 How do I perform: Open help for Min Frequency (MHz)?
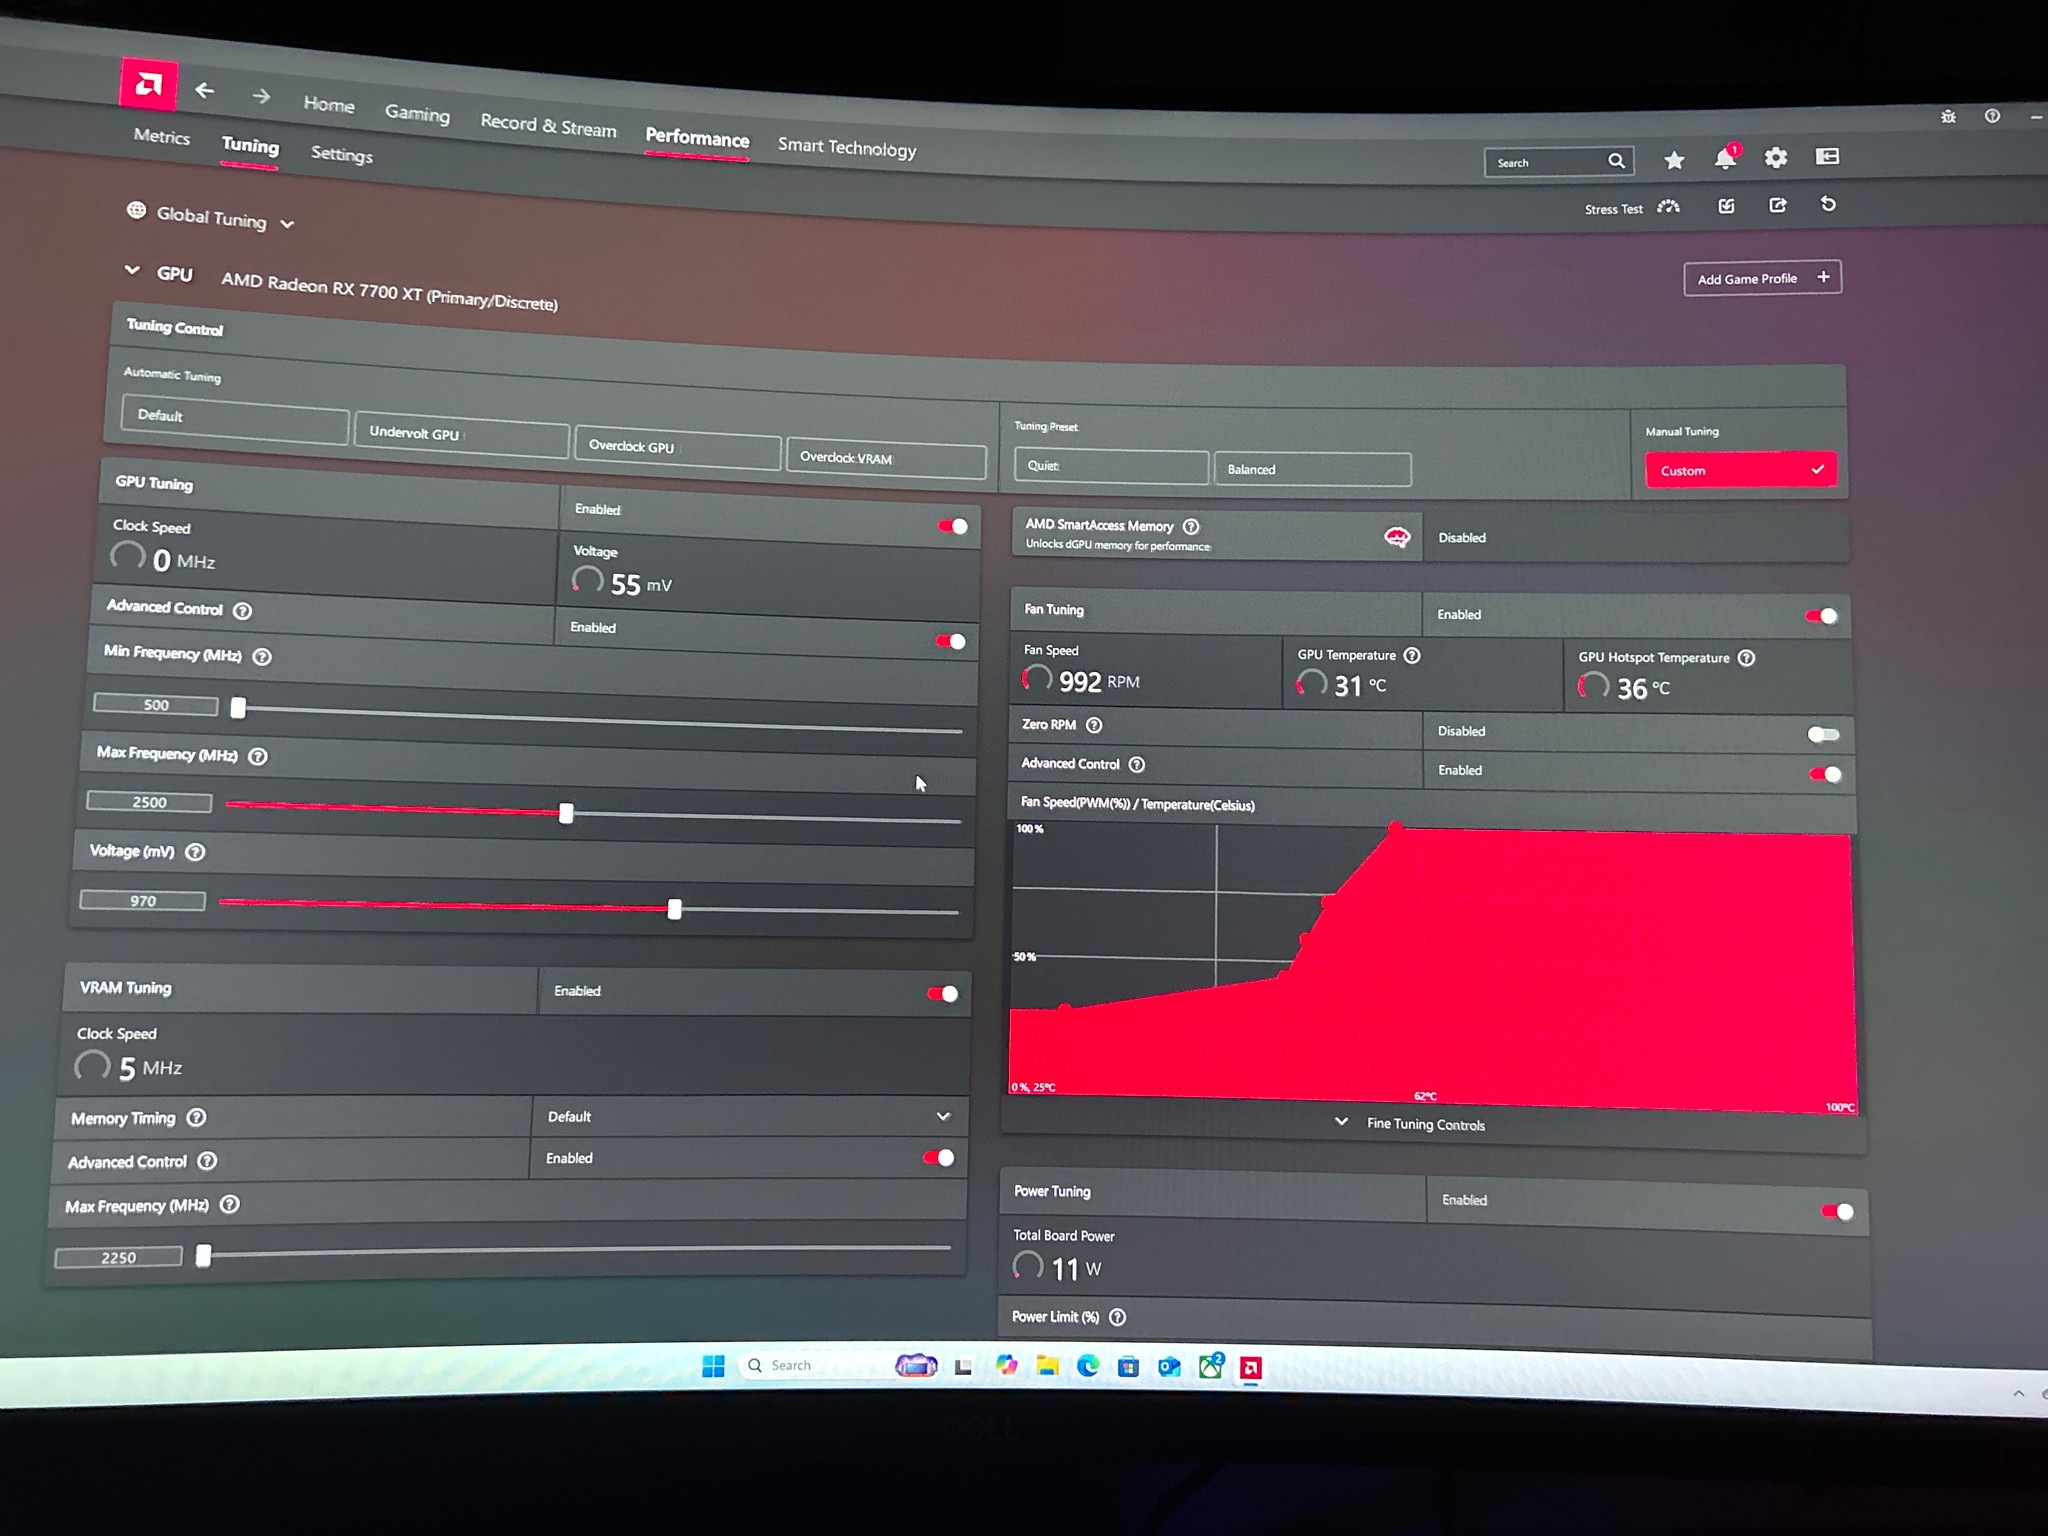point(262,657)
